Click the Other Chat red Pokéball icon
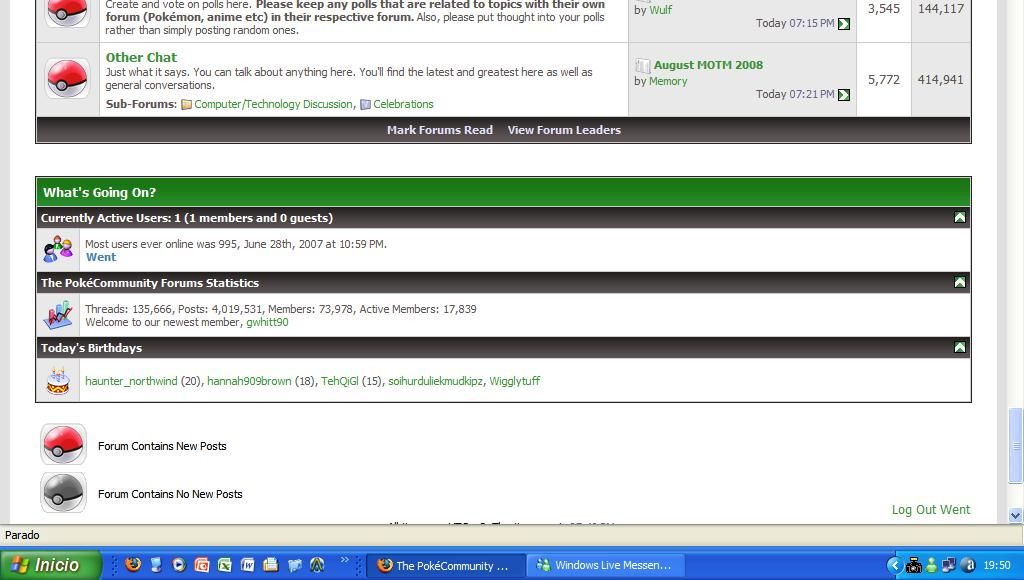Viewport: 1024px width, 580px height. (x=67, y=78)
